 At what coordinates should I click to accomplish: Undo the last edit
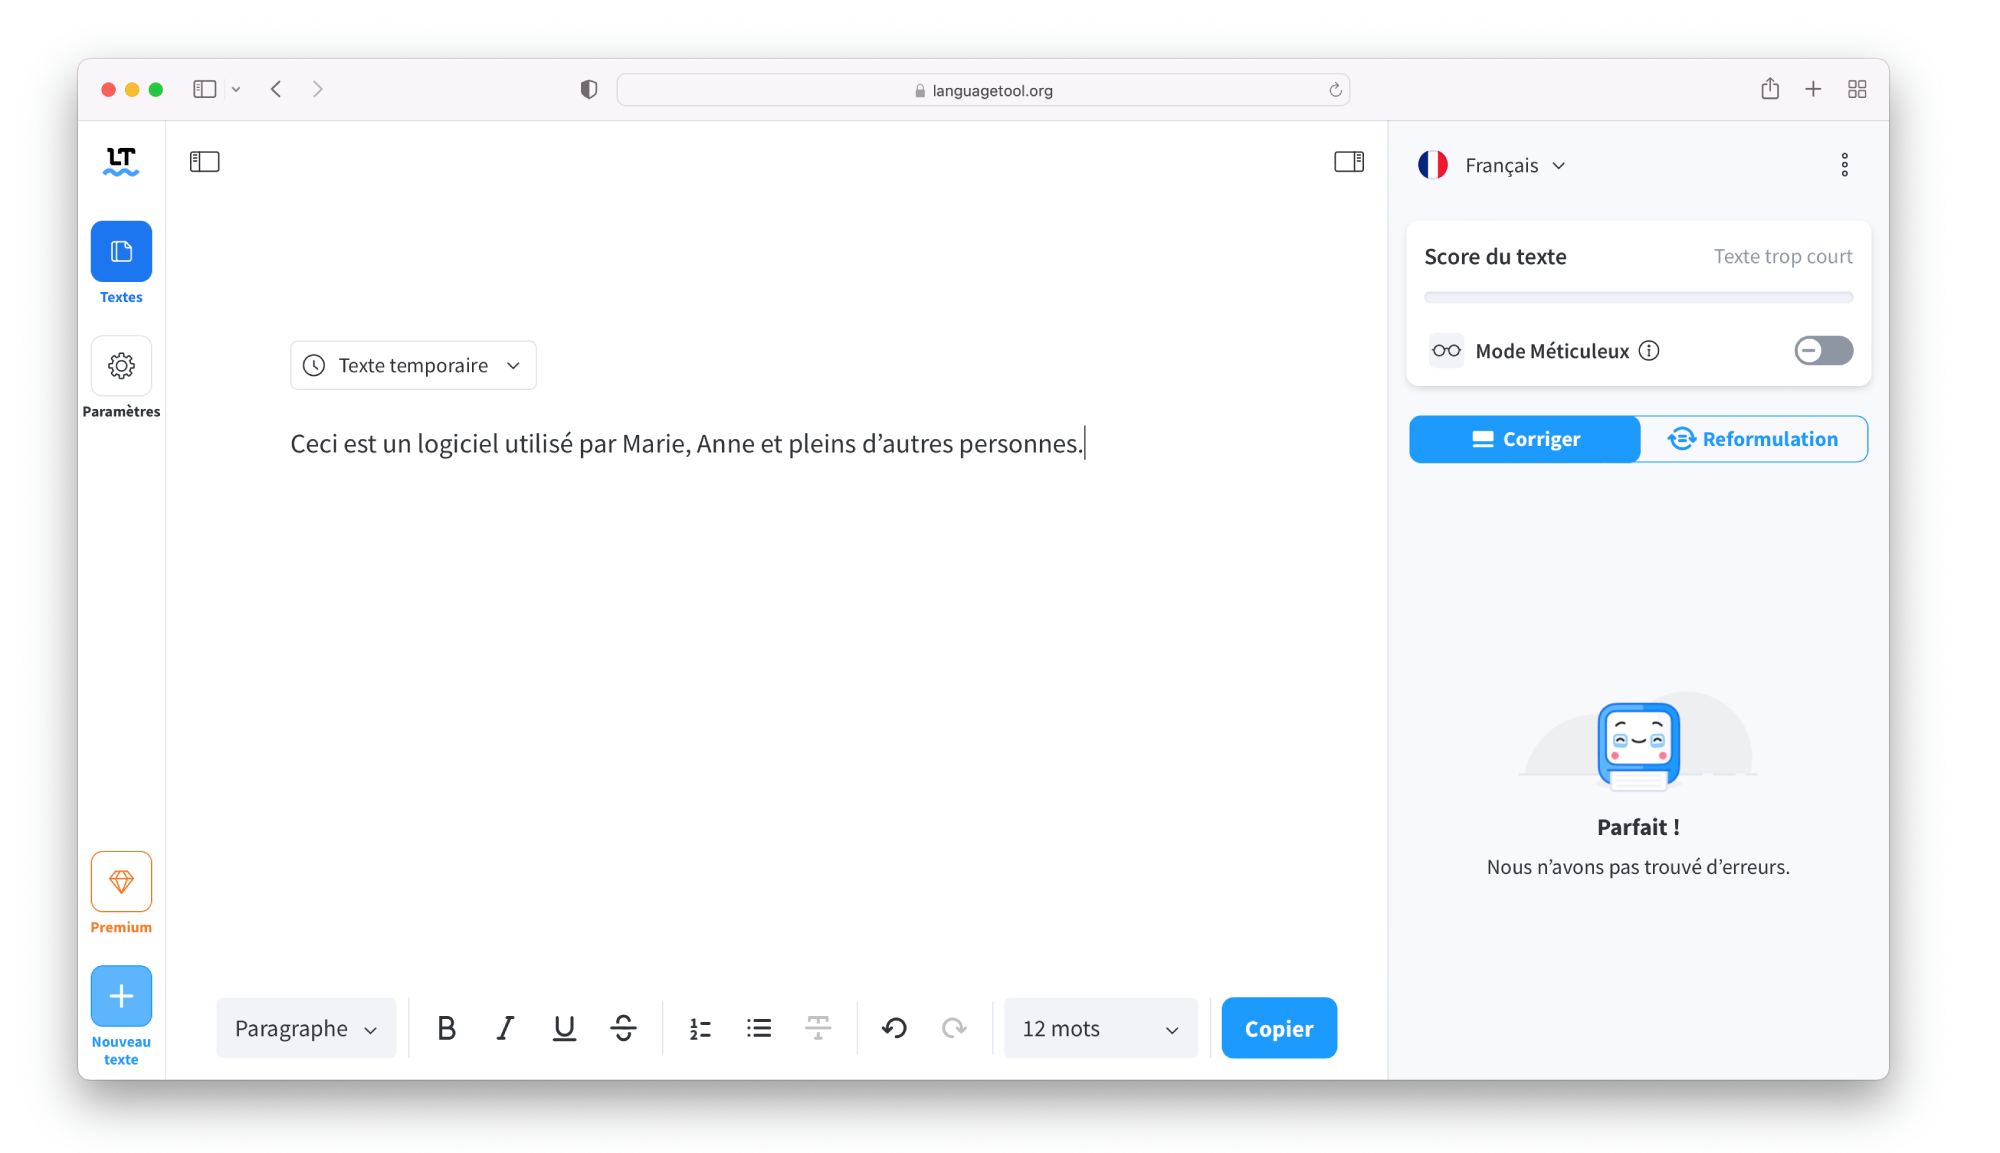(893, 1027)
